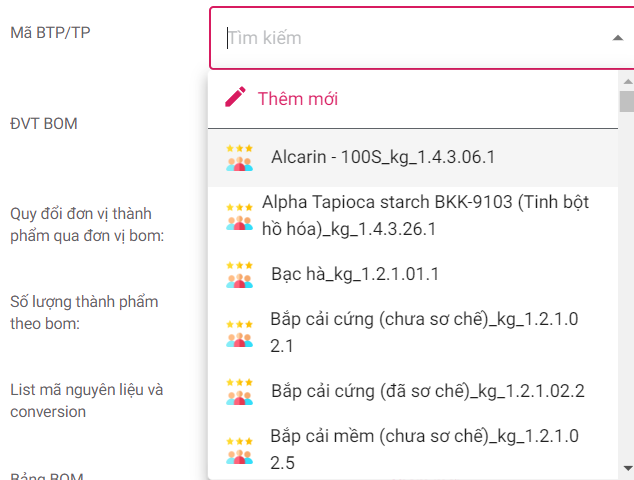634x480 pixels.
Task: Click icon beside Bắp cải mềm (chưa sơ chế)
Action: click(x=239, y=449)
